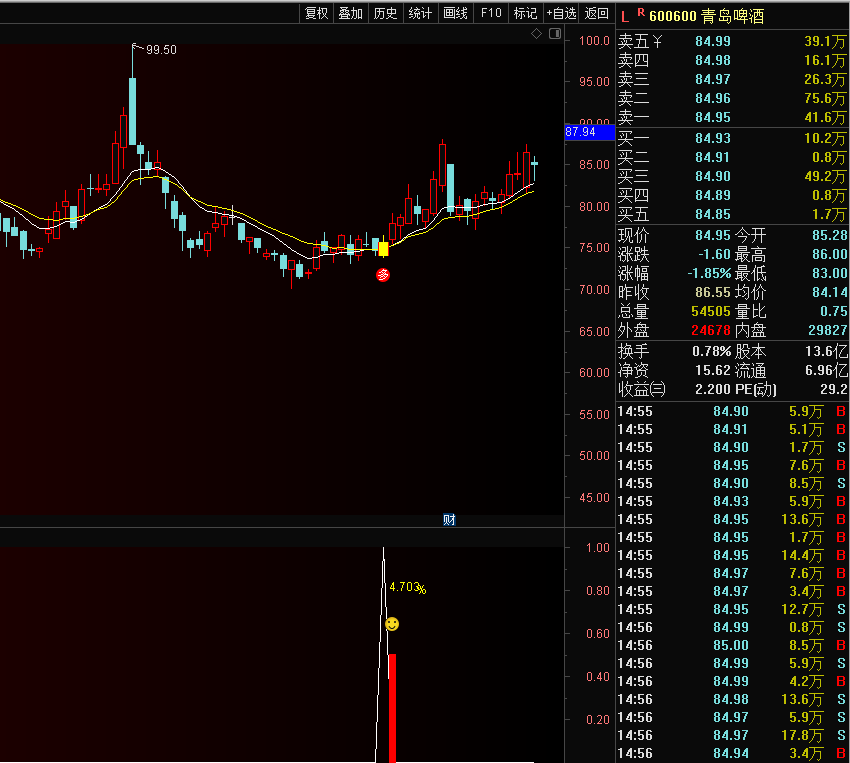This screenshot has width=850, height=763.
Task: Click the 返回 back button
Action: click(597, 13)
